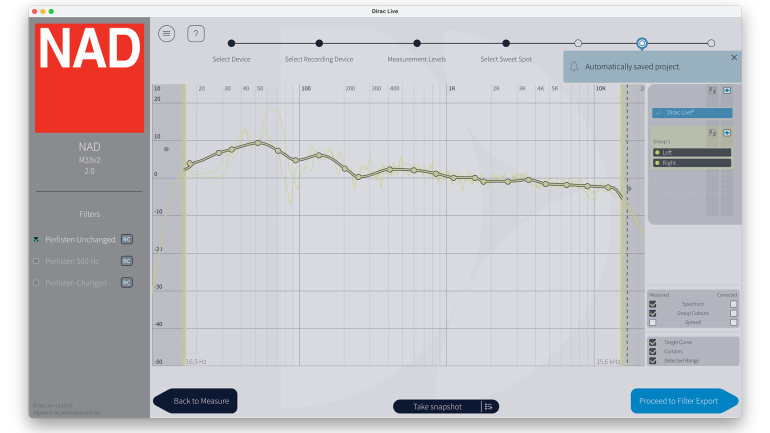Select the Perlisten 500 Hz filter checkbox
Screen dimensions: 770x433
tap(36, 261)
